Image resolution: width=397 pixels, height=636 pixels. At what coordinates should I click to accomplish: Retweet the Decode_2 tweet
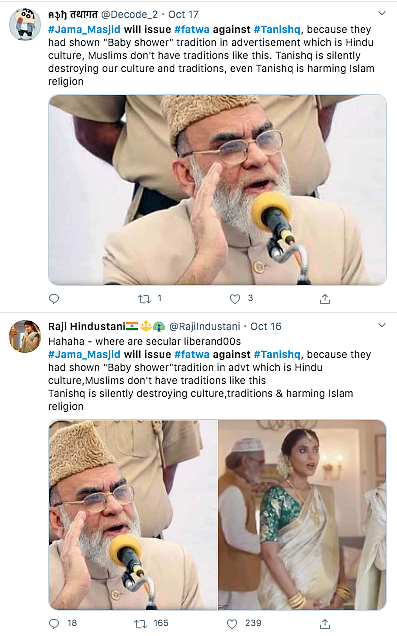coord(144,299)
